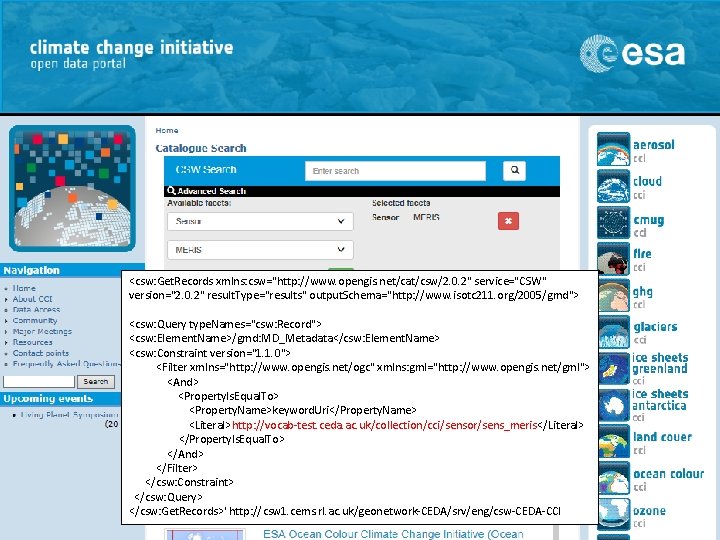
Task: Open Contact points navigation link
Action: pyautogui.click(x=40, y=353)
